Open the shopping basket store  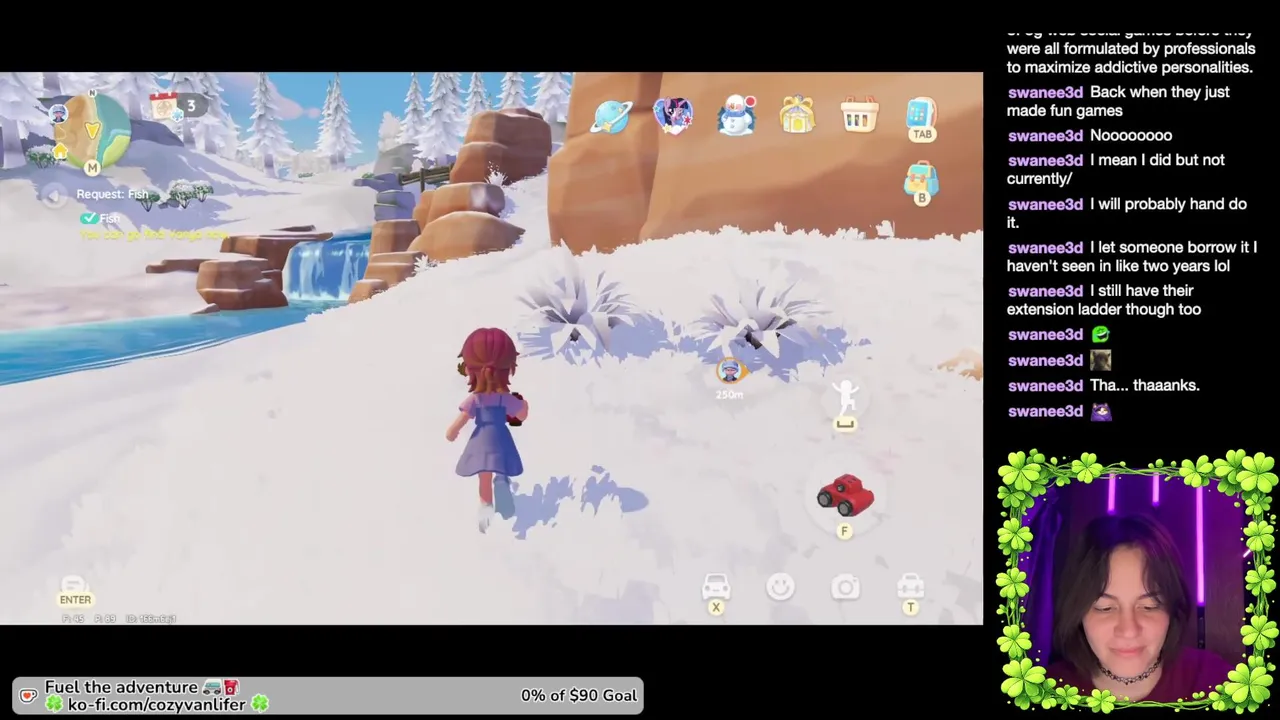tap(859, 116)
